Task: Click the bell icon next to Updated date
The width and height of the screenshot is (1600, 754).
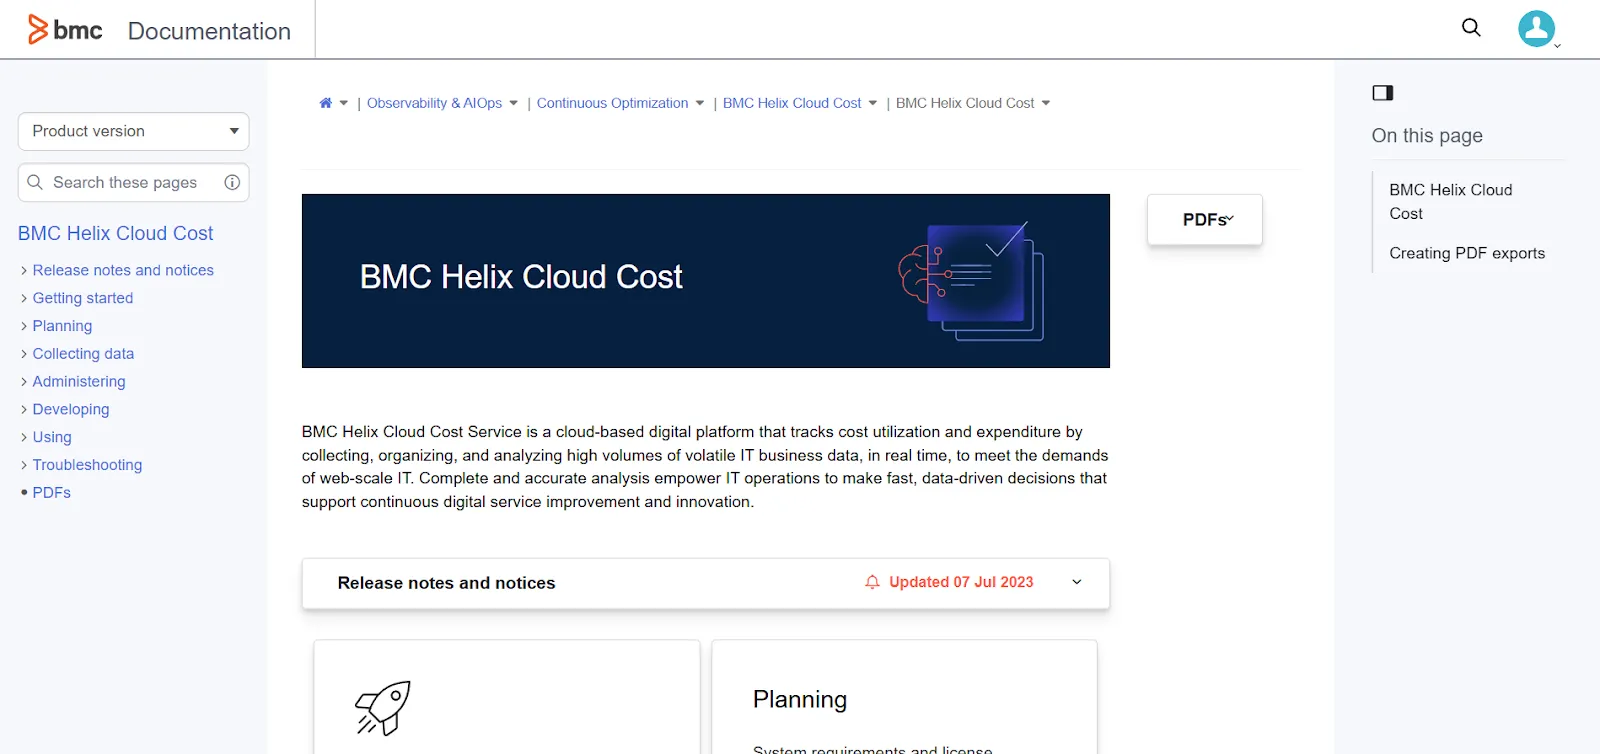Action: (x=872, y=582)
